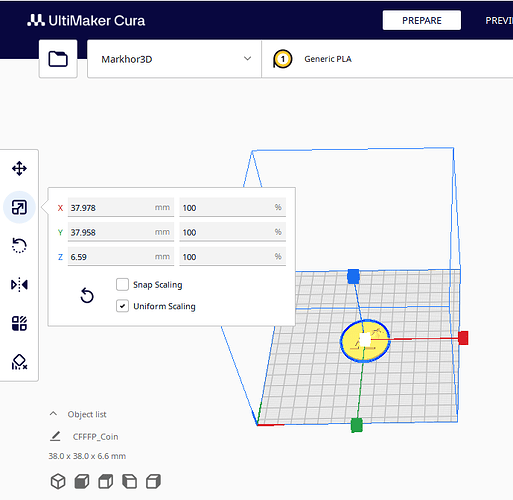The width and height of the screenshot is (513, 500).
Task: Switch to left view cube icon
Action: pyautogui.click(x=129, y=481)
